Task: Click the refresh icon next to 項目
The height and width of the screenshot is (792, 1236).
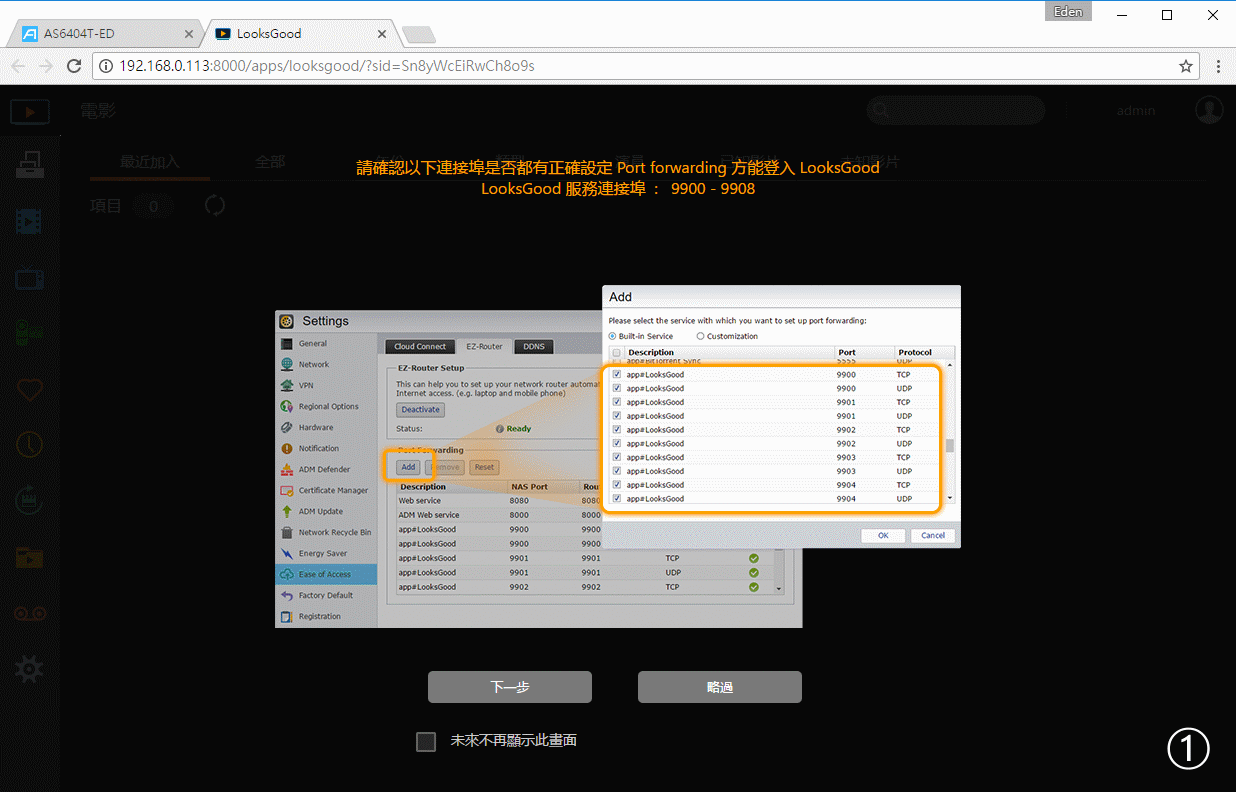Action: pos(215,206)
